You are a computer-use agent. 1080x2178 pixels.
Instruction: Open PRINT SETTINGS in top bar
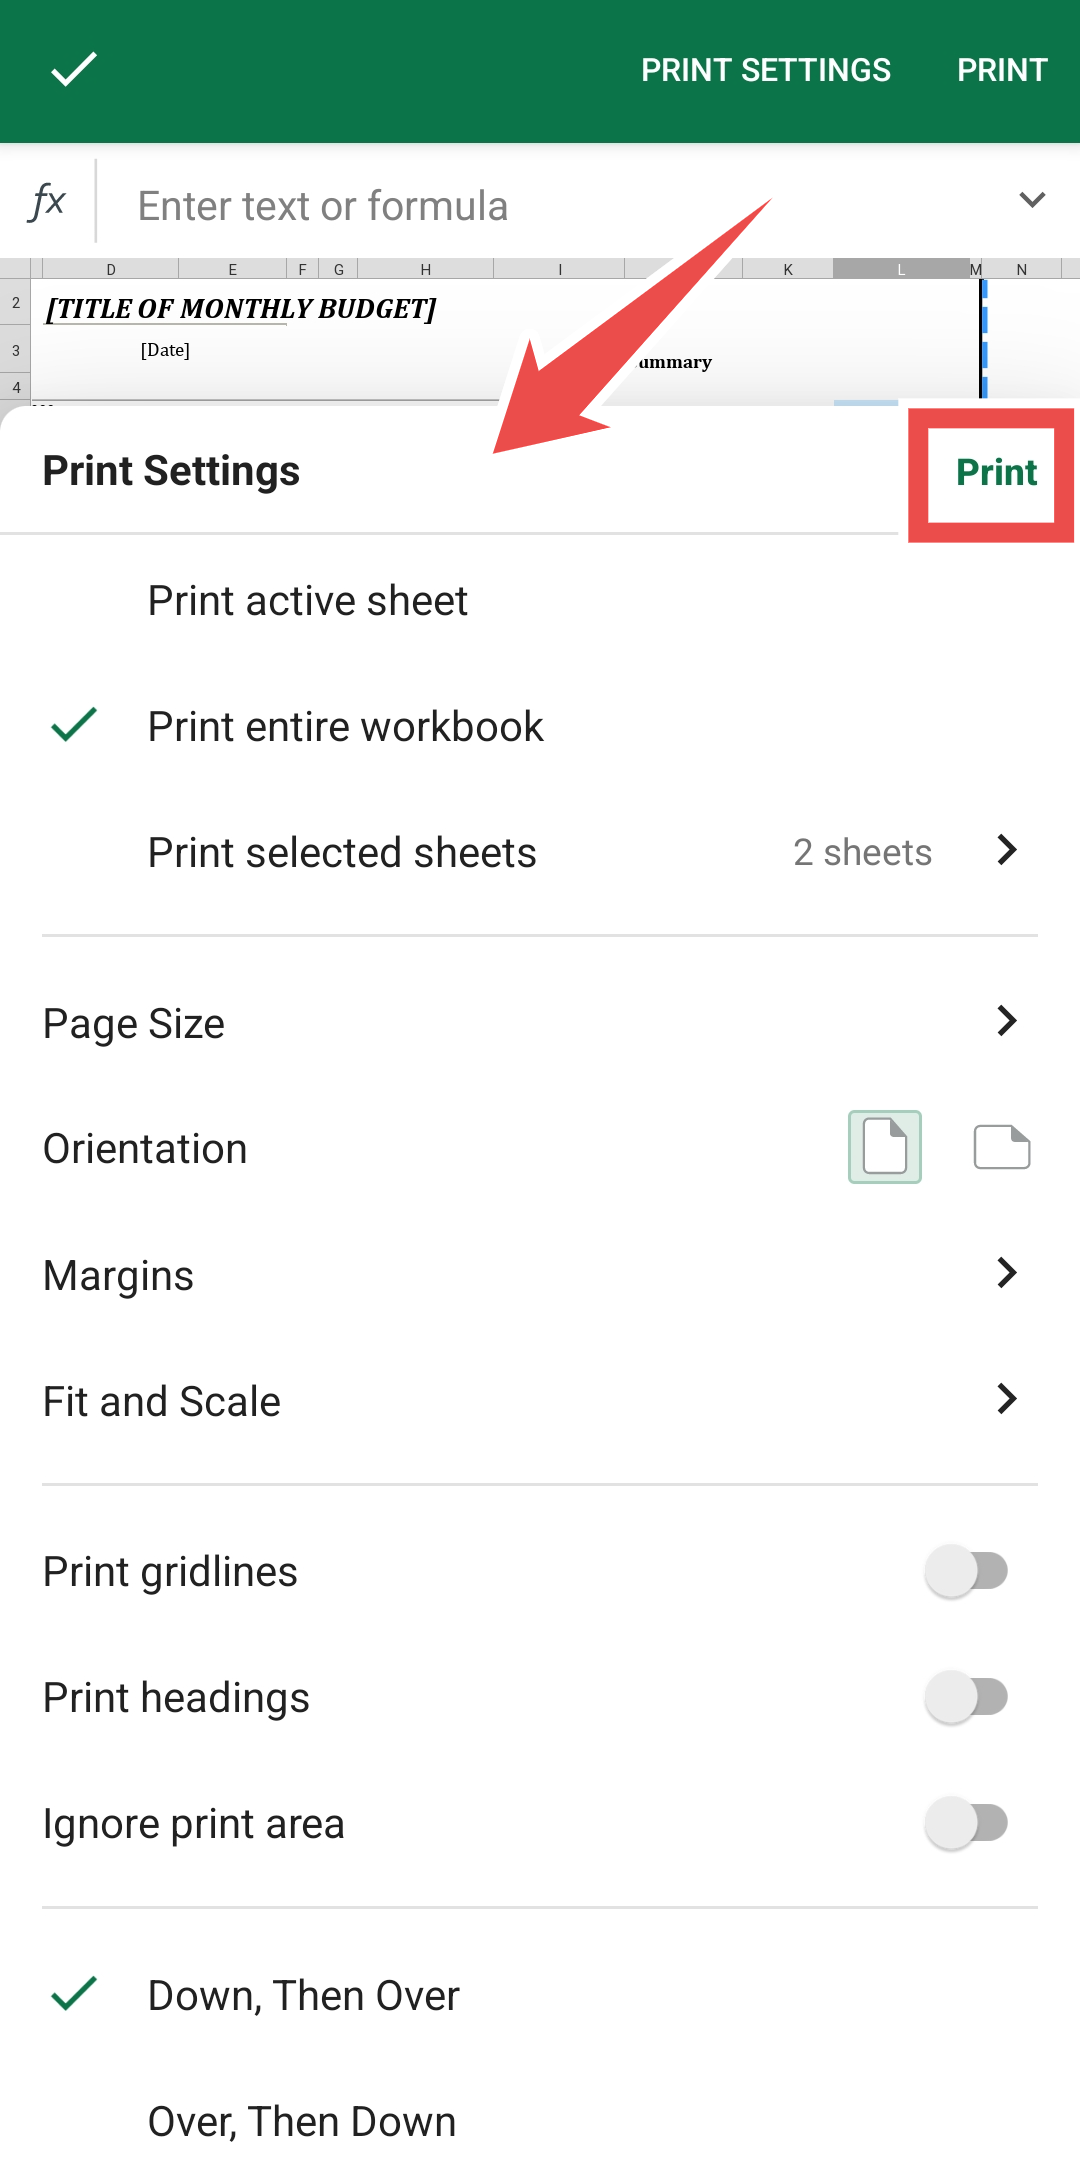766,70
